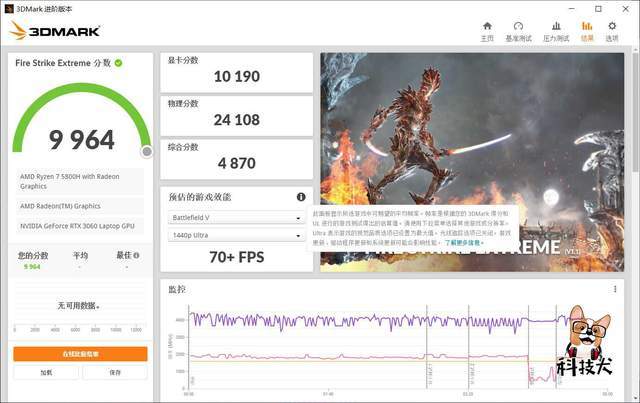640x403 pixels.
Task: Maximize the 3DMark window
Action: tap(598, 9)
